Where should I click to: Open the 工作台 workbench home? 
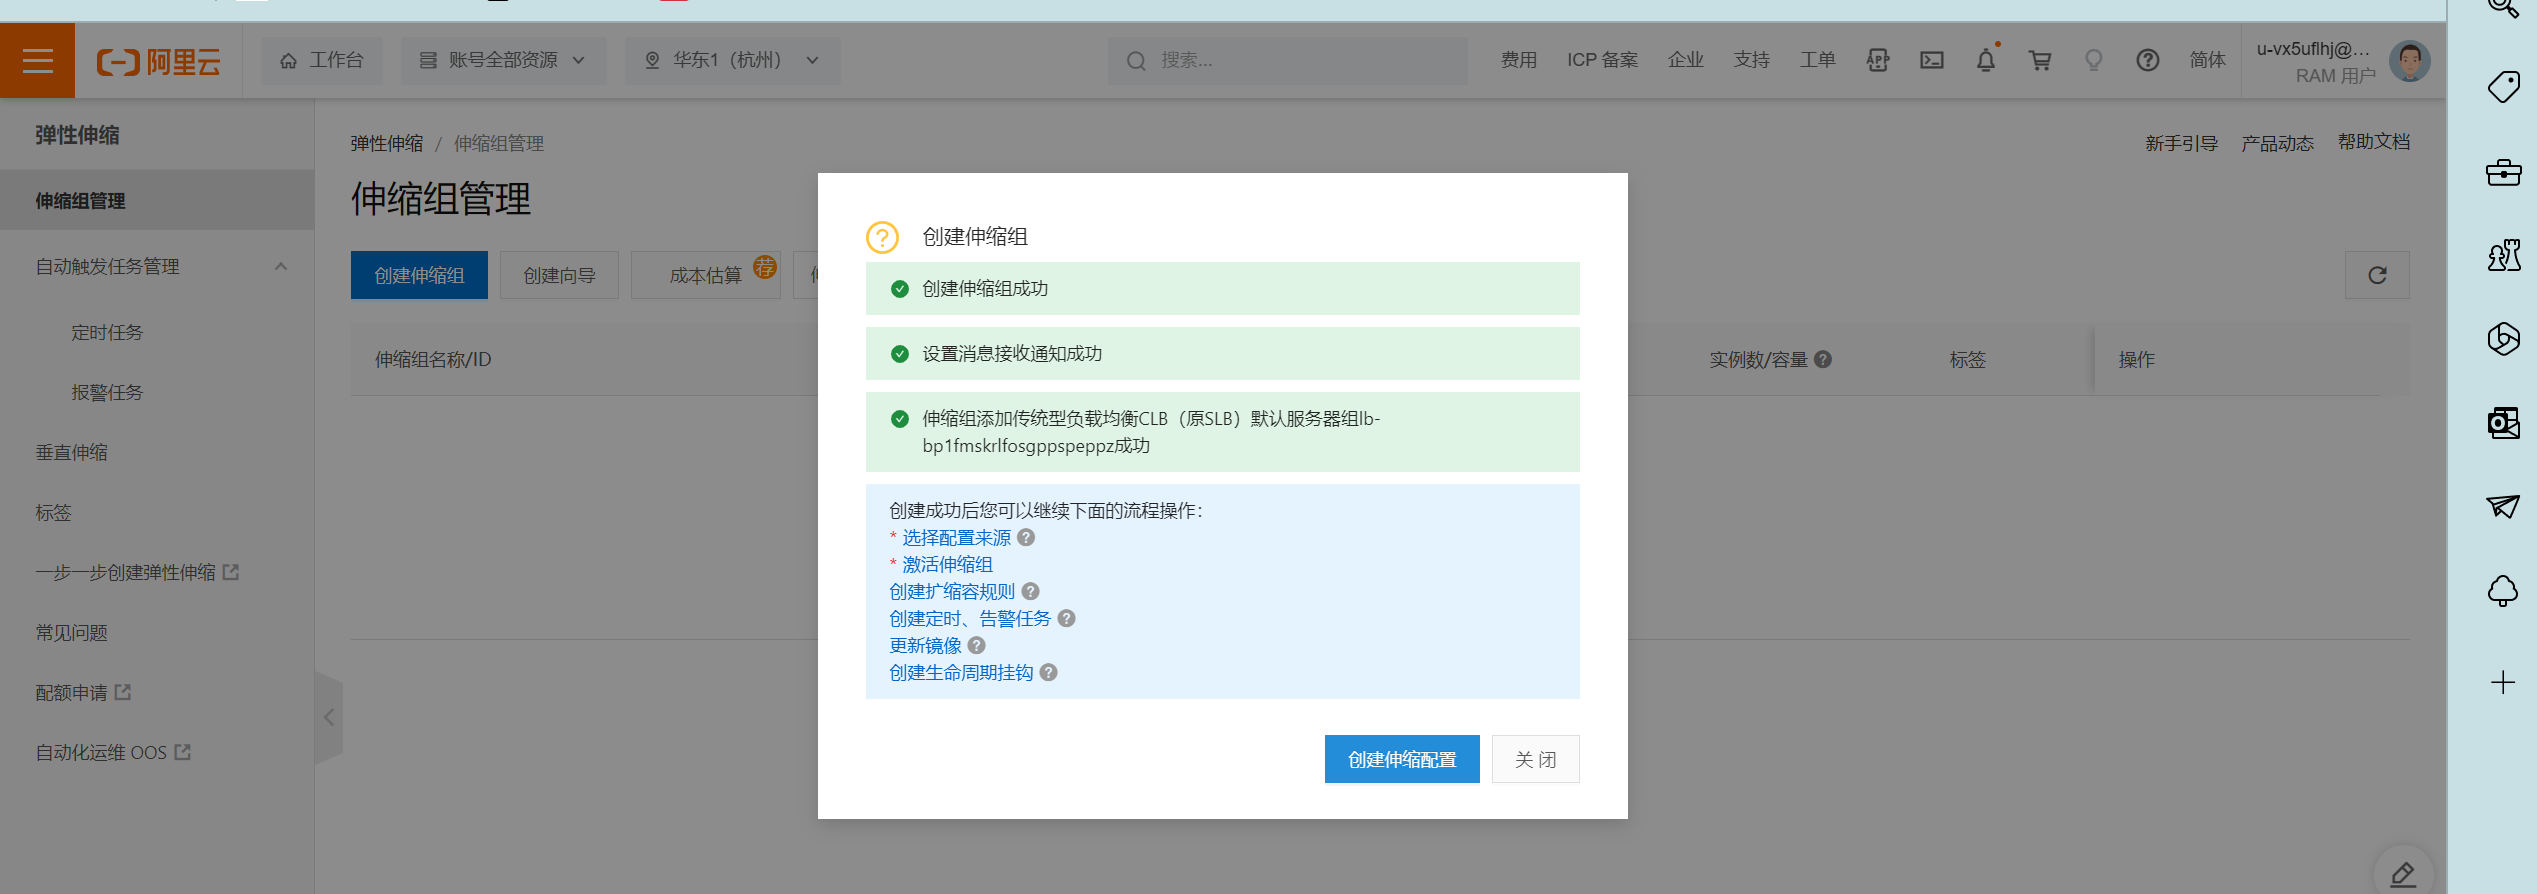pos(322,61)
